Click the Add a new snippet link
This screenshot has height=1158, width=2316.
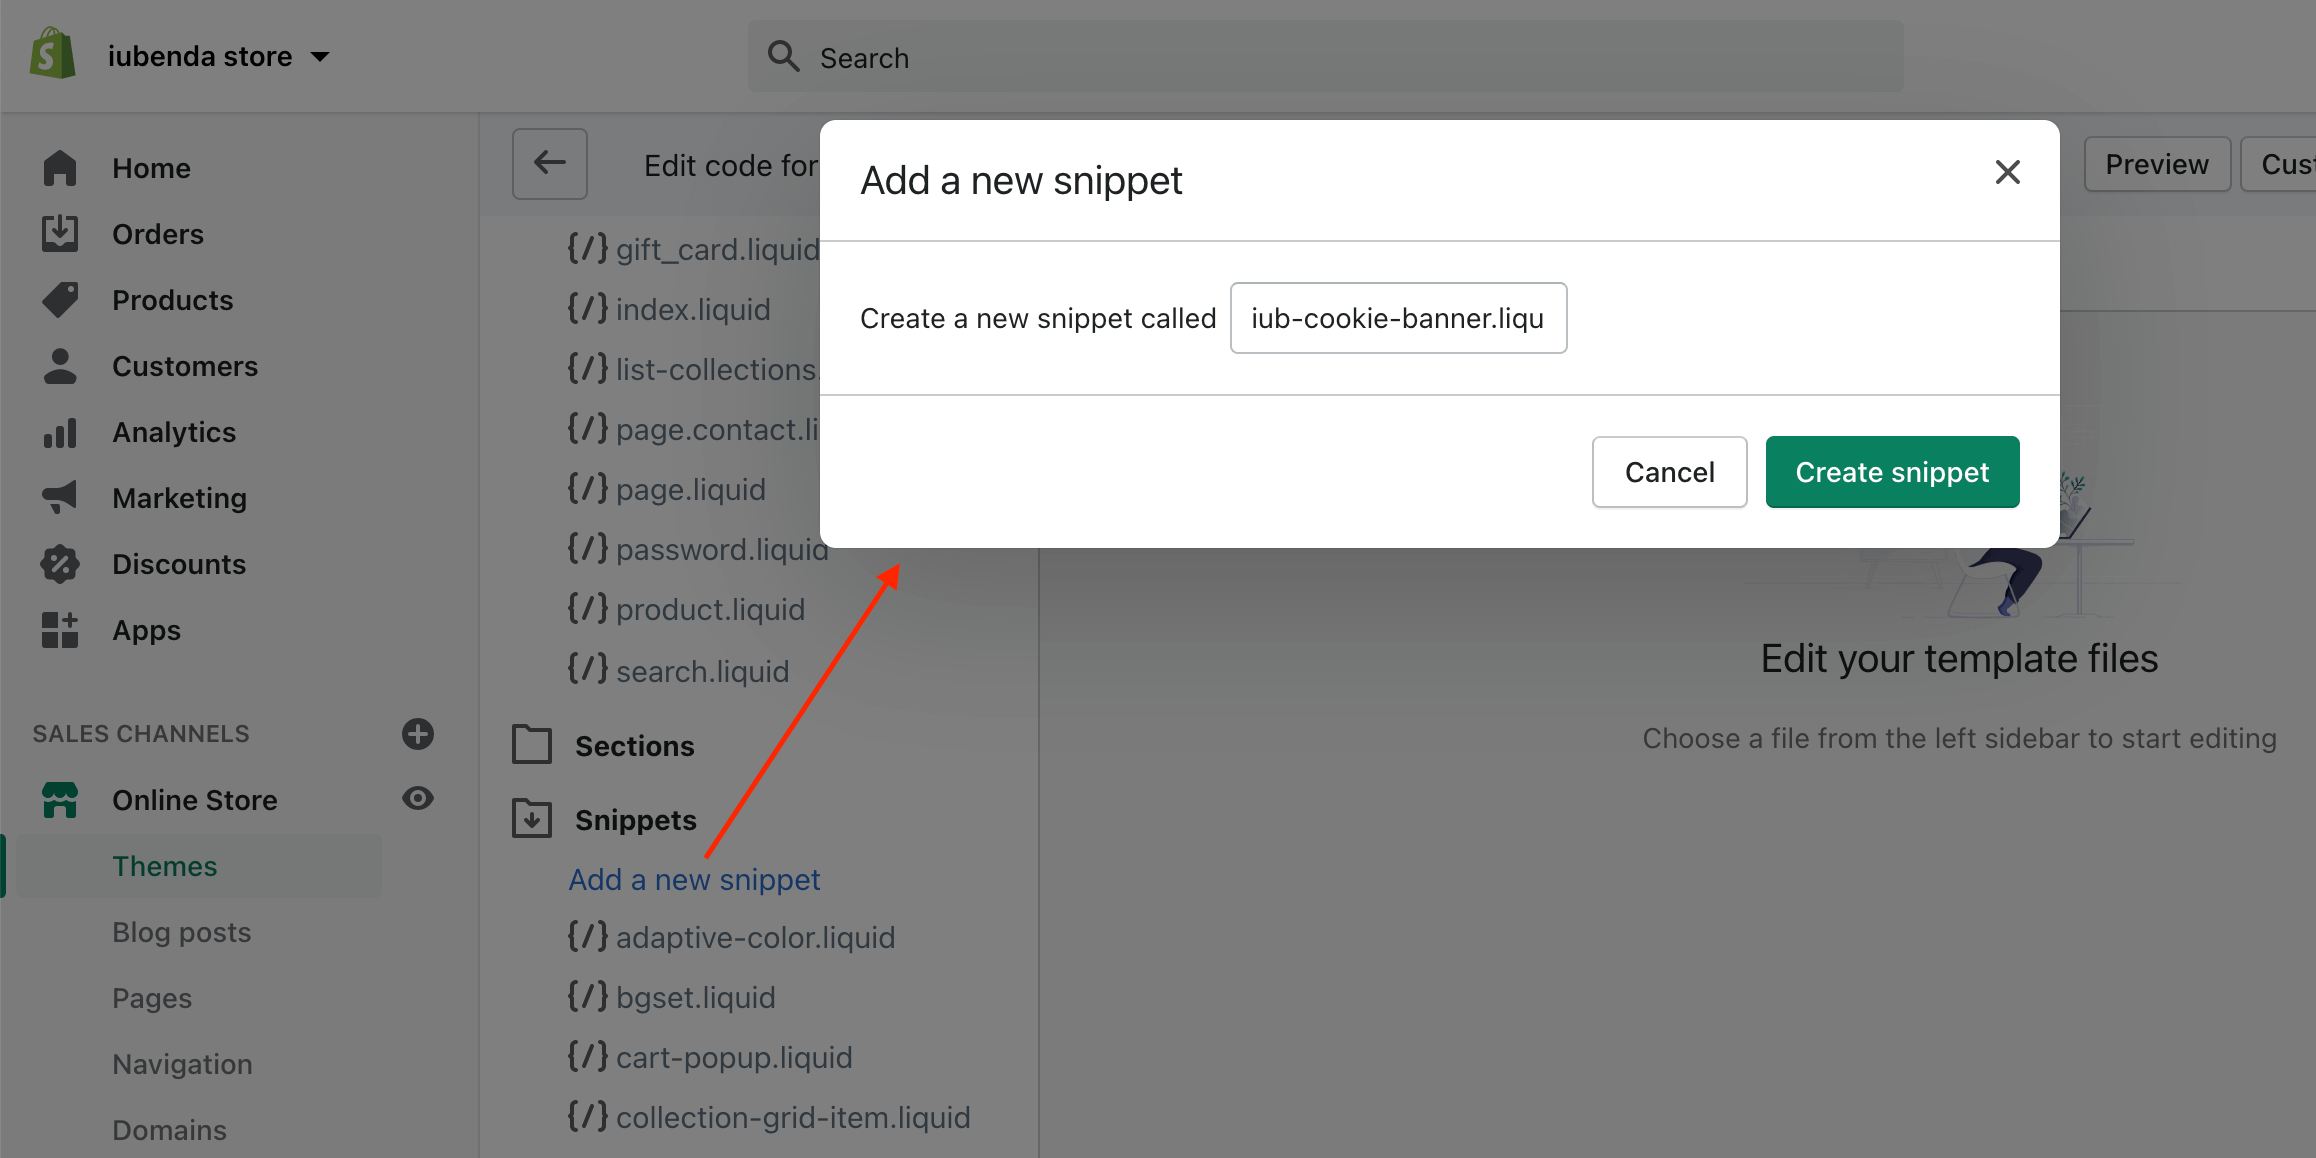694,879
